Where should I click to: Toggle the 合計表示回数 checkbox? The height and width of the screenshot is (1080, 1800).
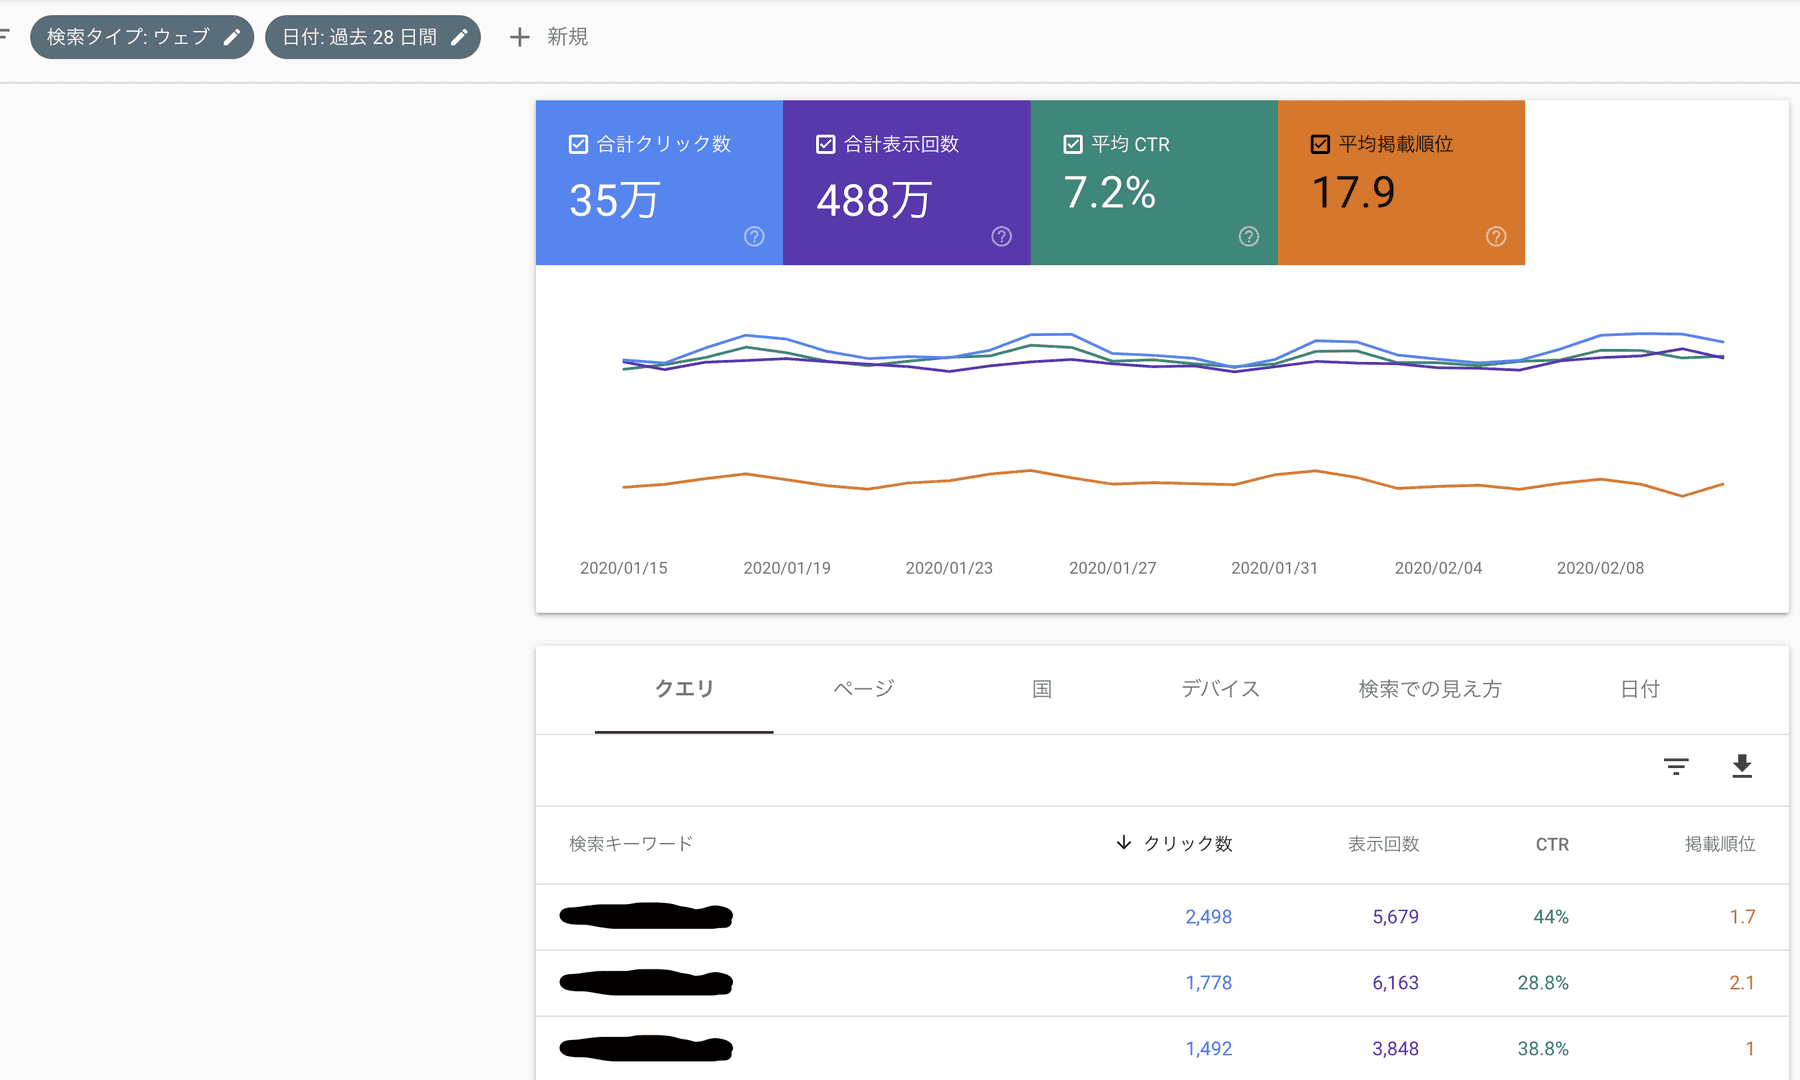(825, 144)
